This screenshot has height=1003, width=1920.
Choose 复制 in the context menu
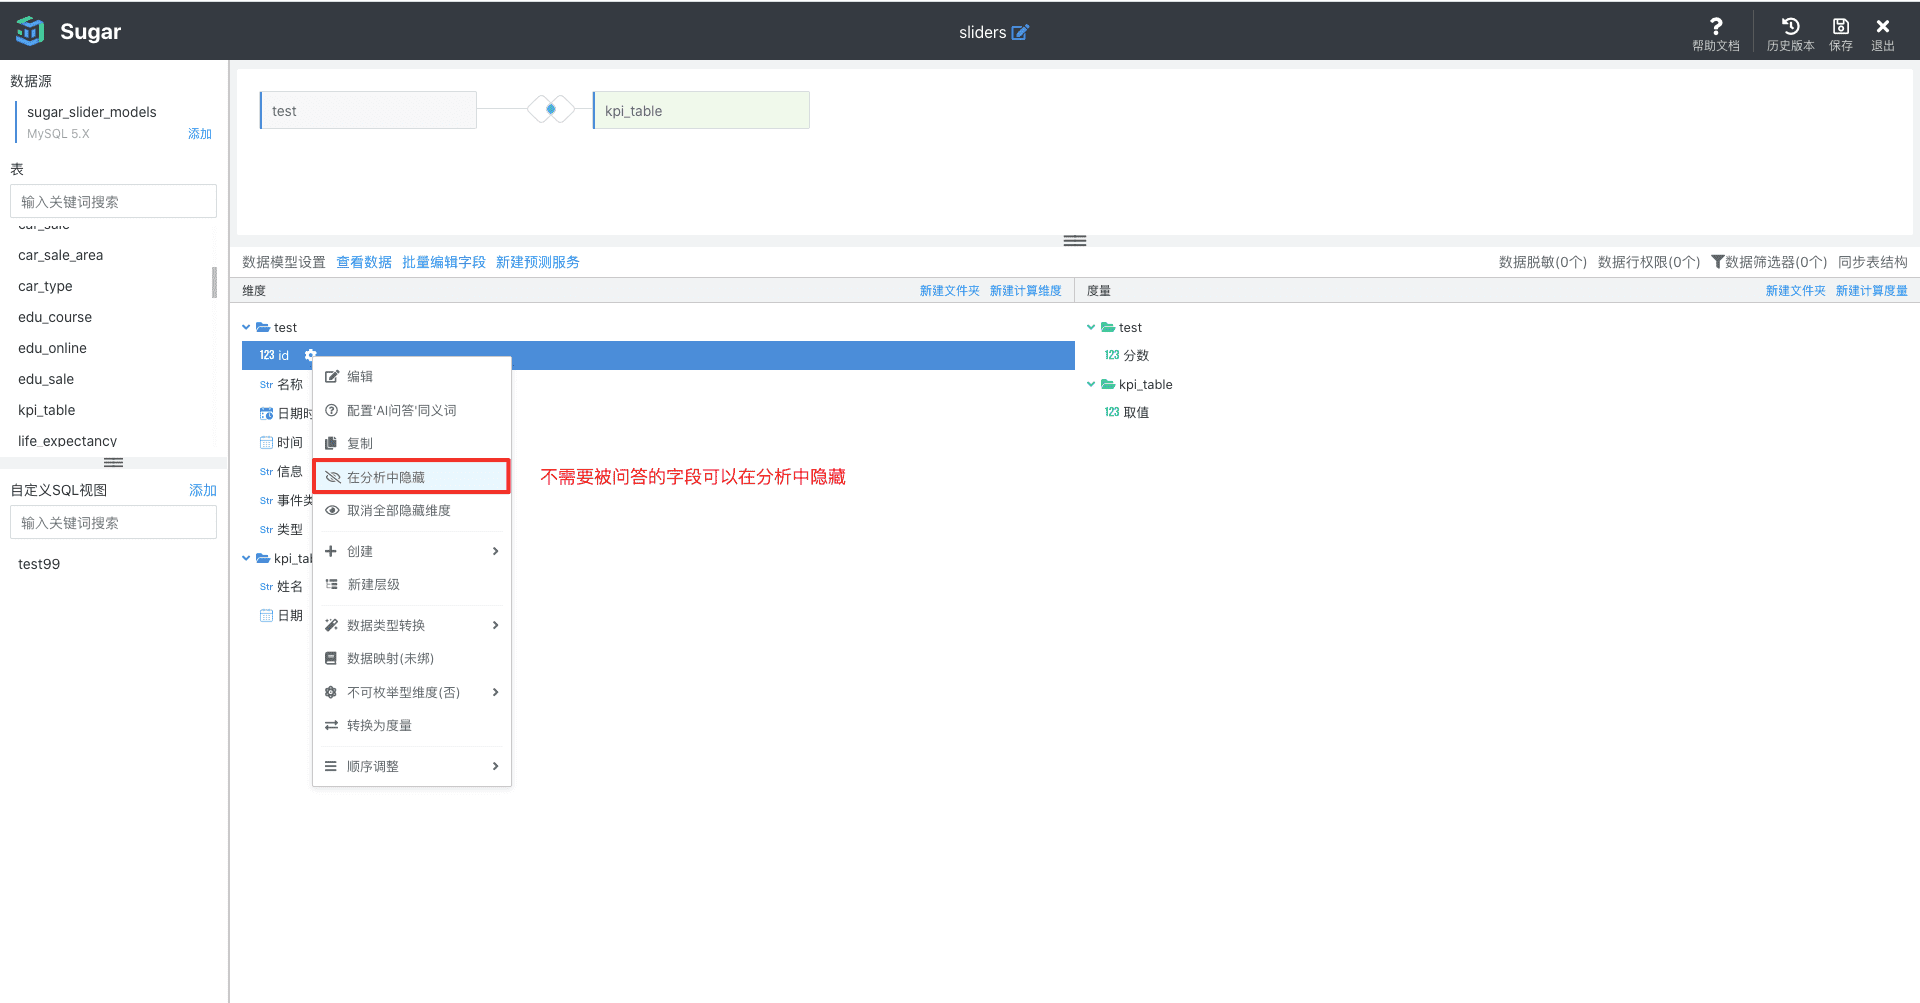412,443
